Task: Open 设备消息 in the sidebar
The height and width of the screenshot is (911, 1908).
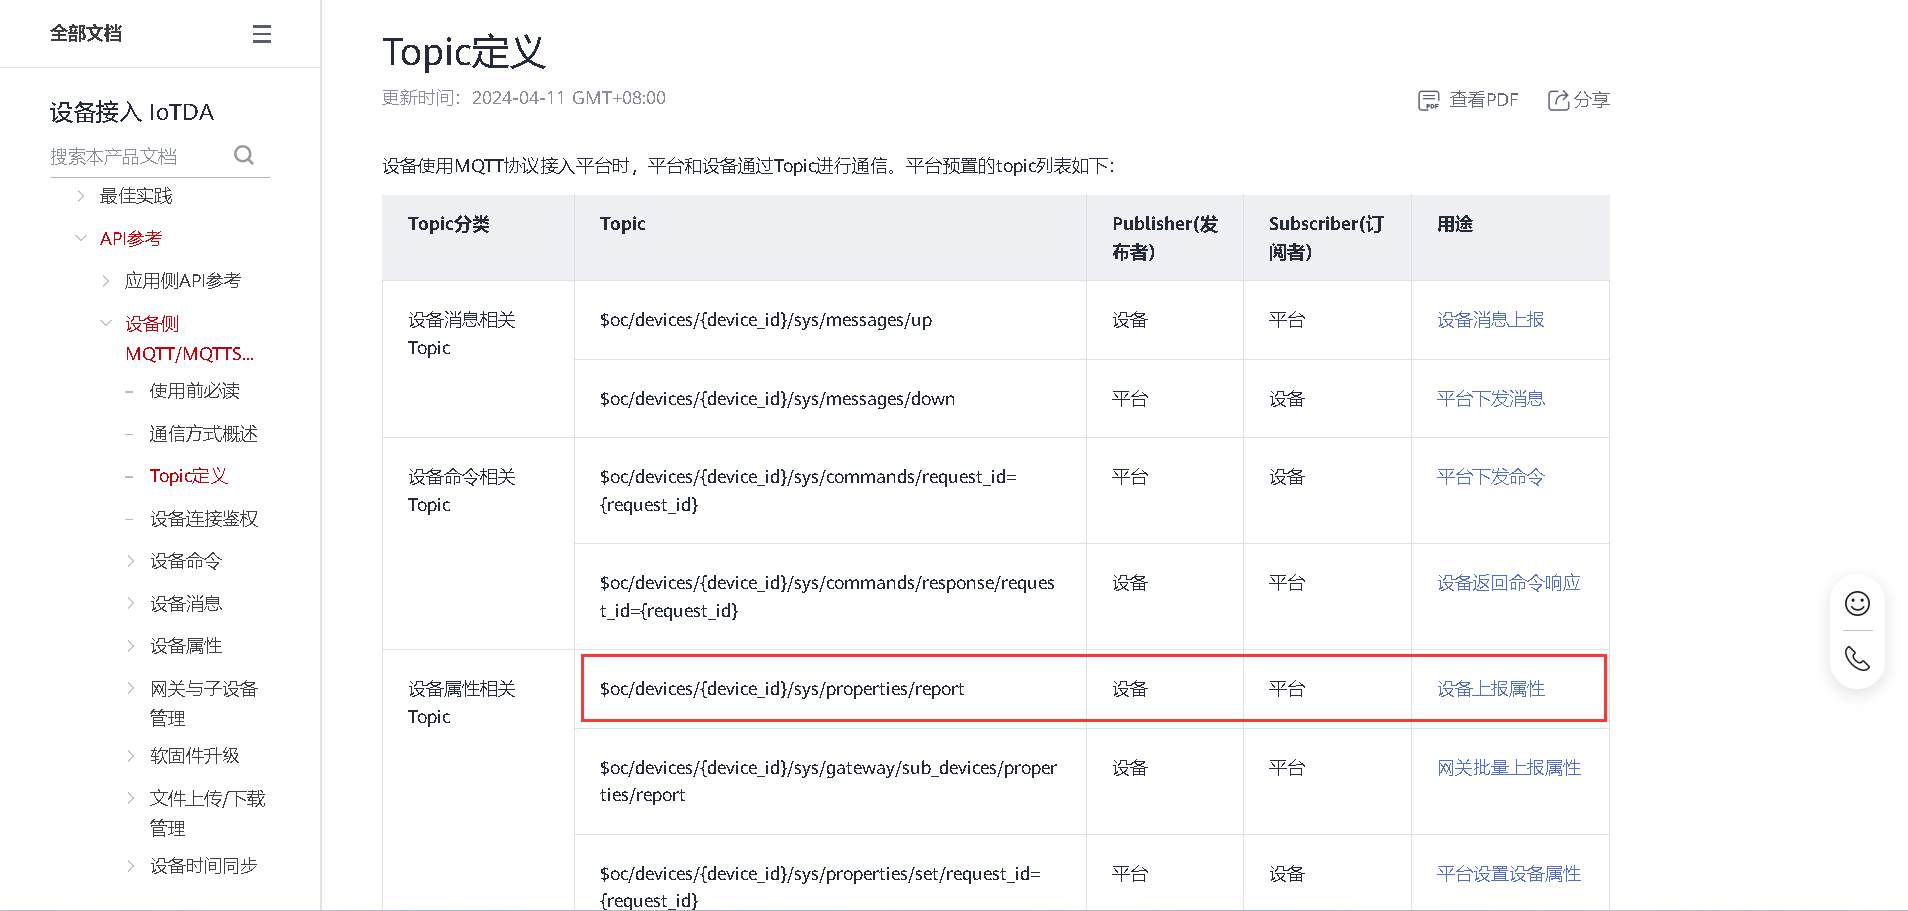Action: (x=186, y=603)
